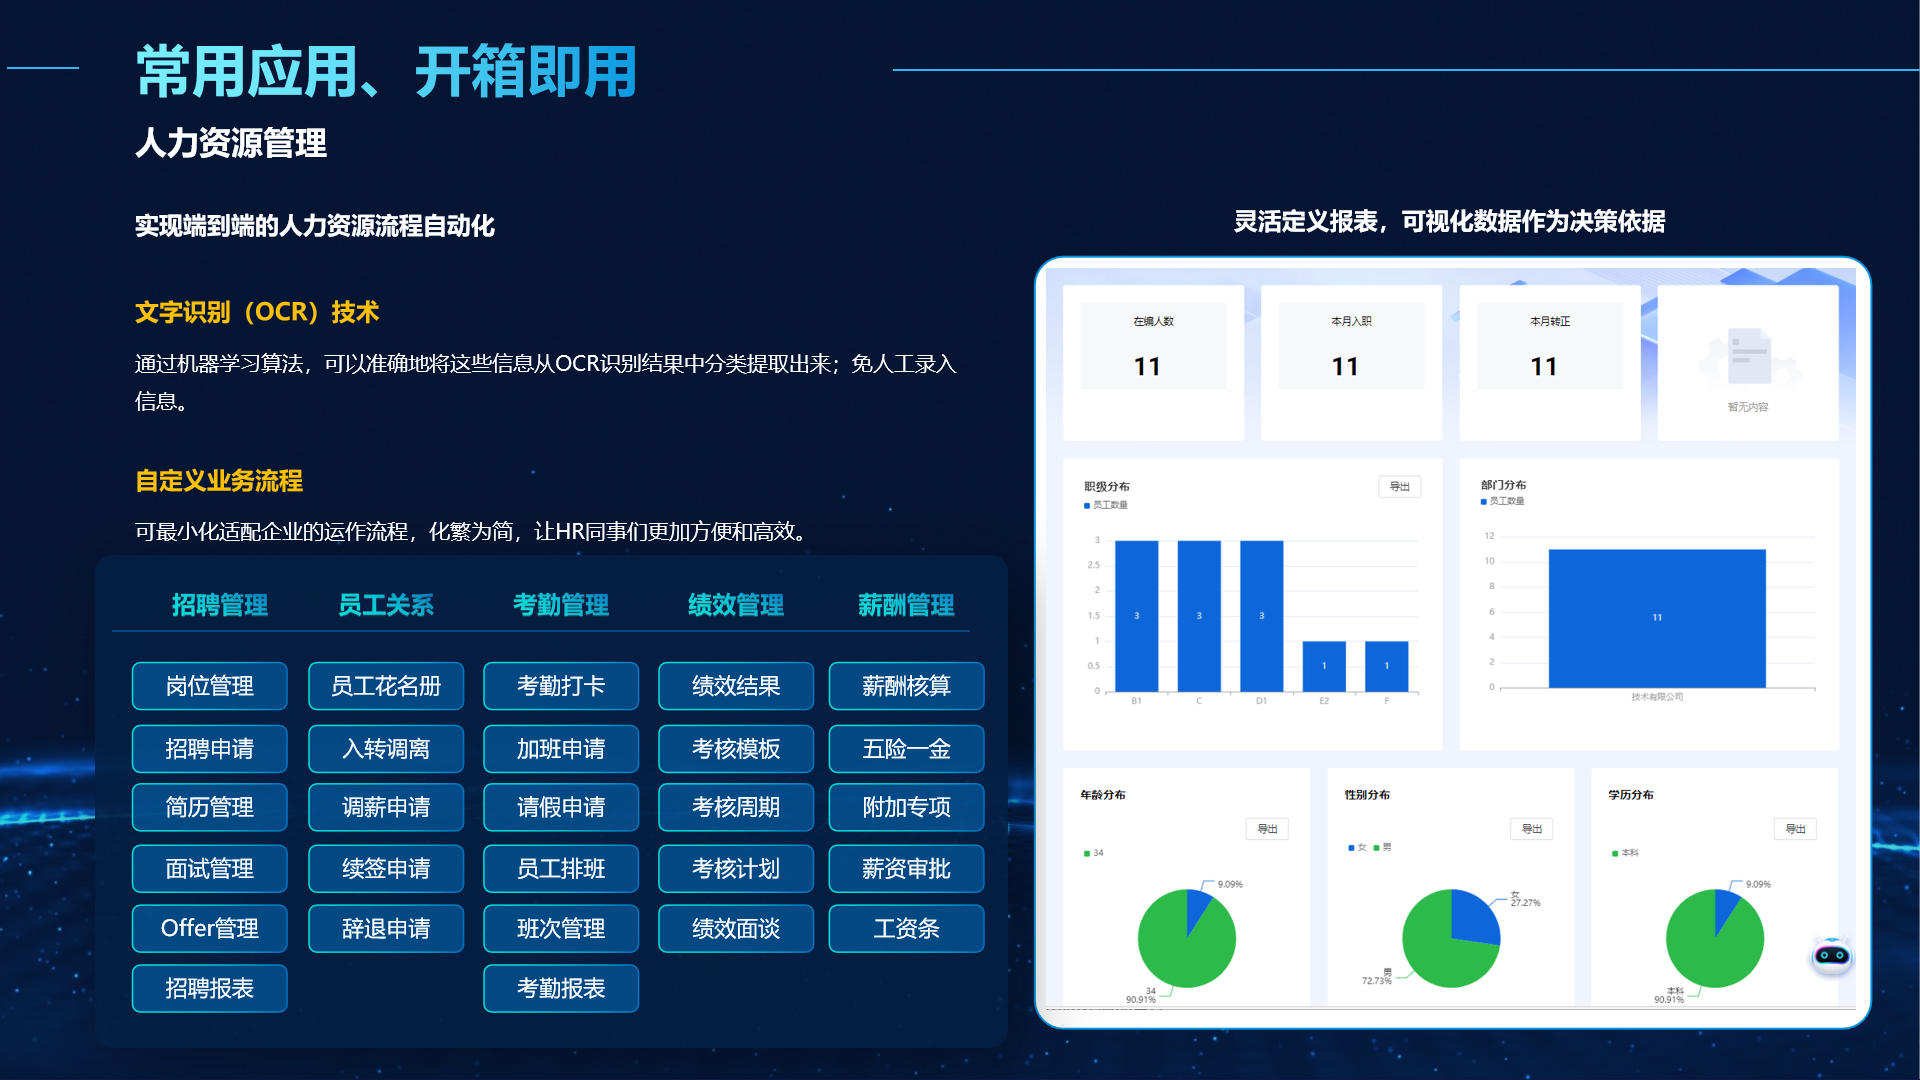This screenshot has height=1080, width=1920.
Task: Open the Offer管理 feature
Action: pyautogui.click(x=210, y=928)
